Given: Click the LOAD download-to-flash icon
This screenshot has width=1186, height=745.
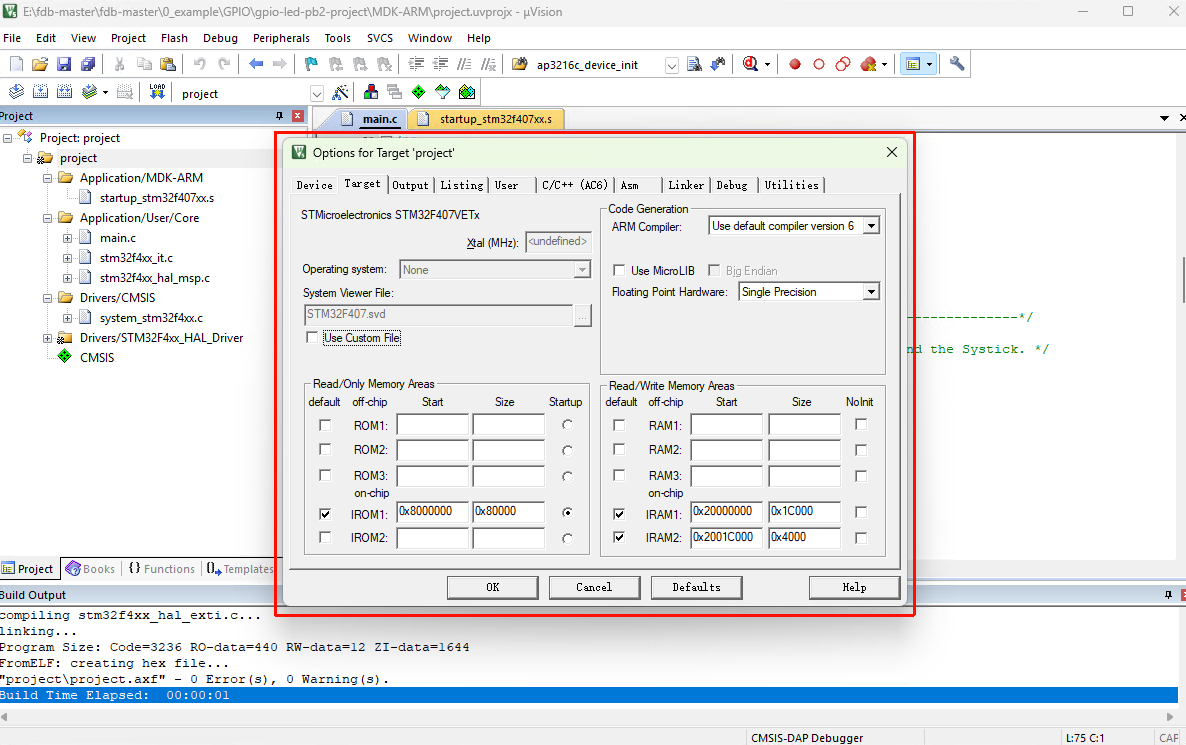Looking at the screenshot, I should point(157,92).
